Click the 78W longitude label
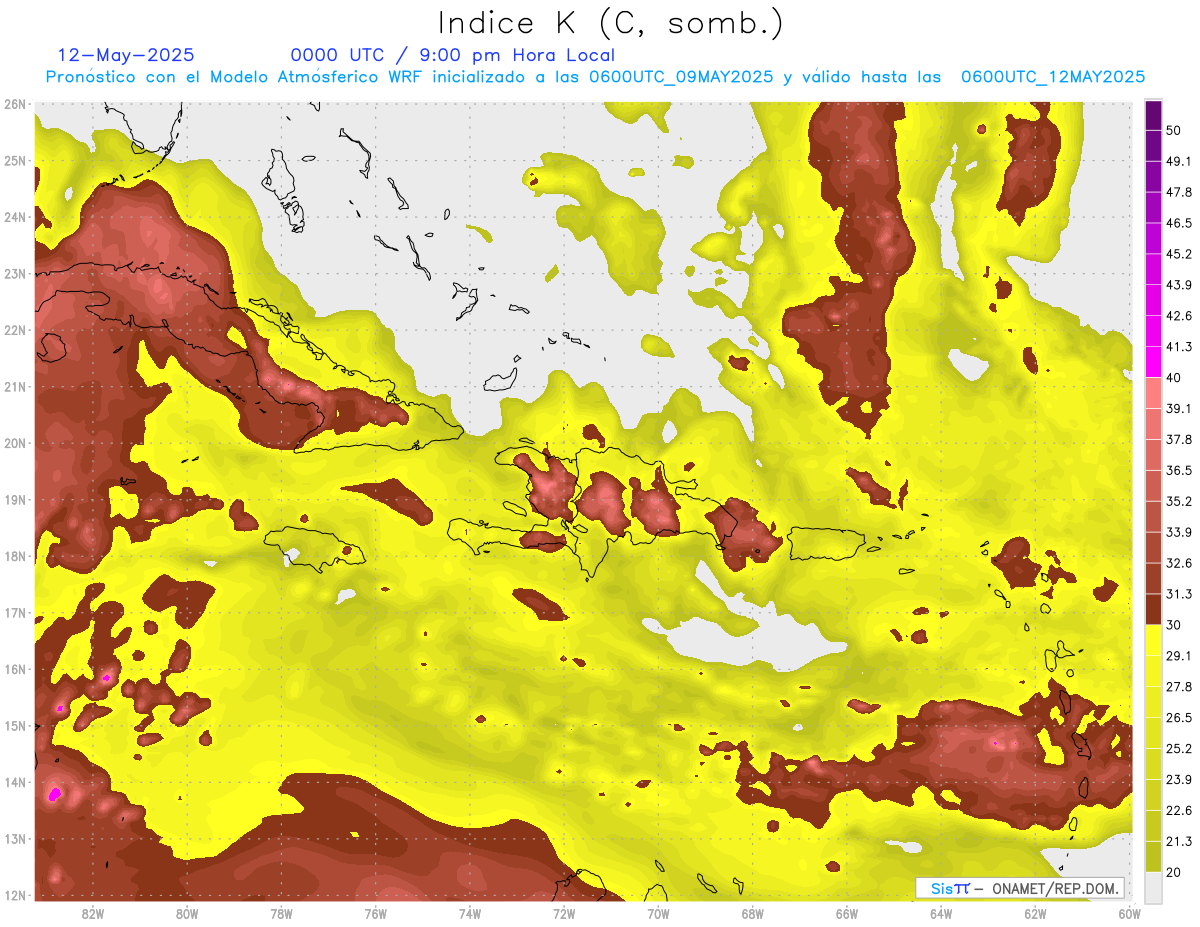 [x=281, y=914]
